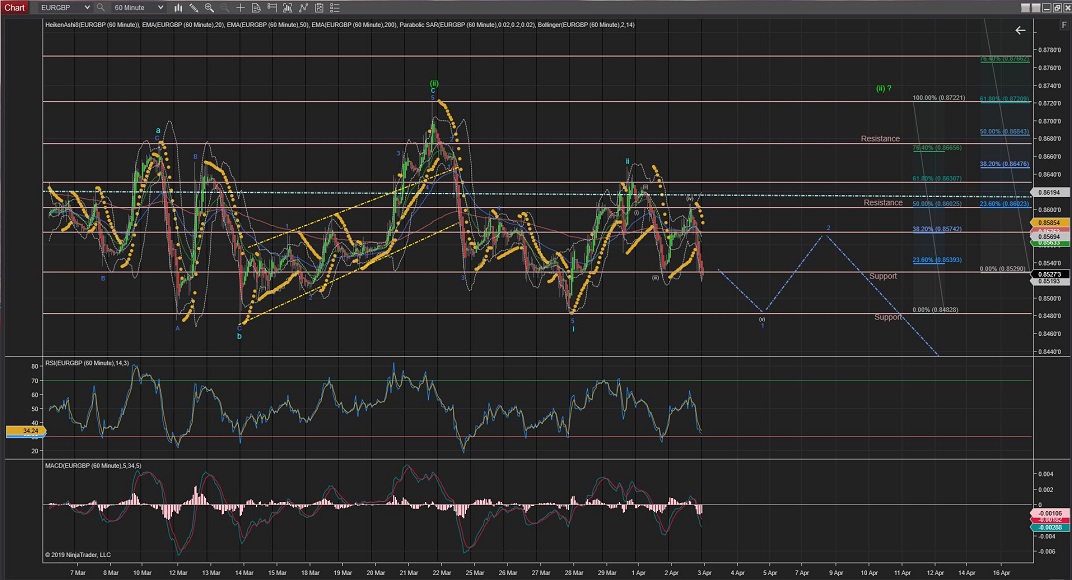Click the blue 61.80% (0.87209) Fibonacci label
The height and width of the screenshot is (580, 1072).
(x=1004, y=99)
